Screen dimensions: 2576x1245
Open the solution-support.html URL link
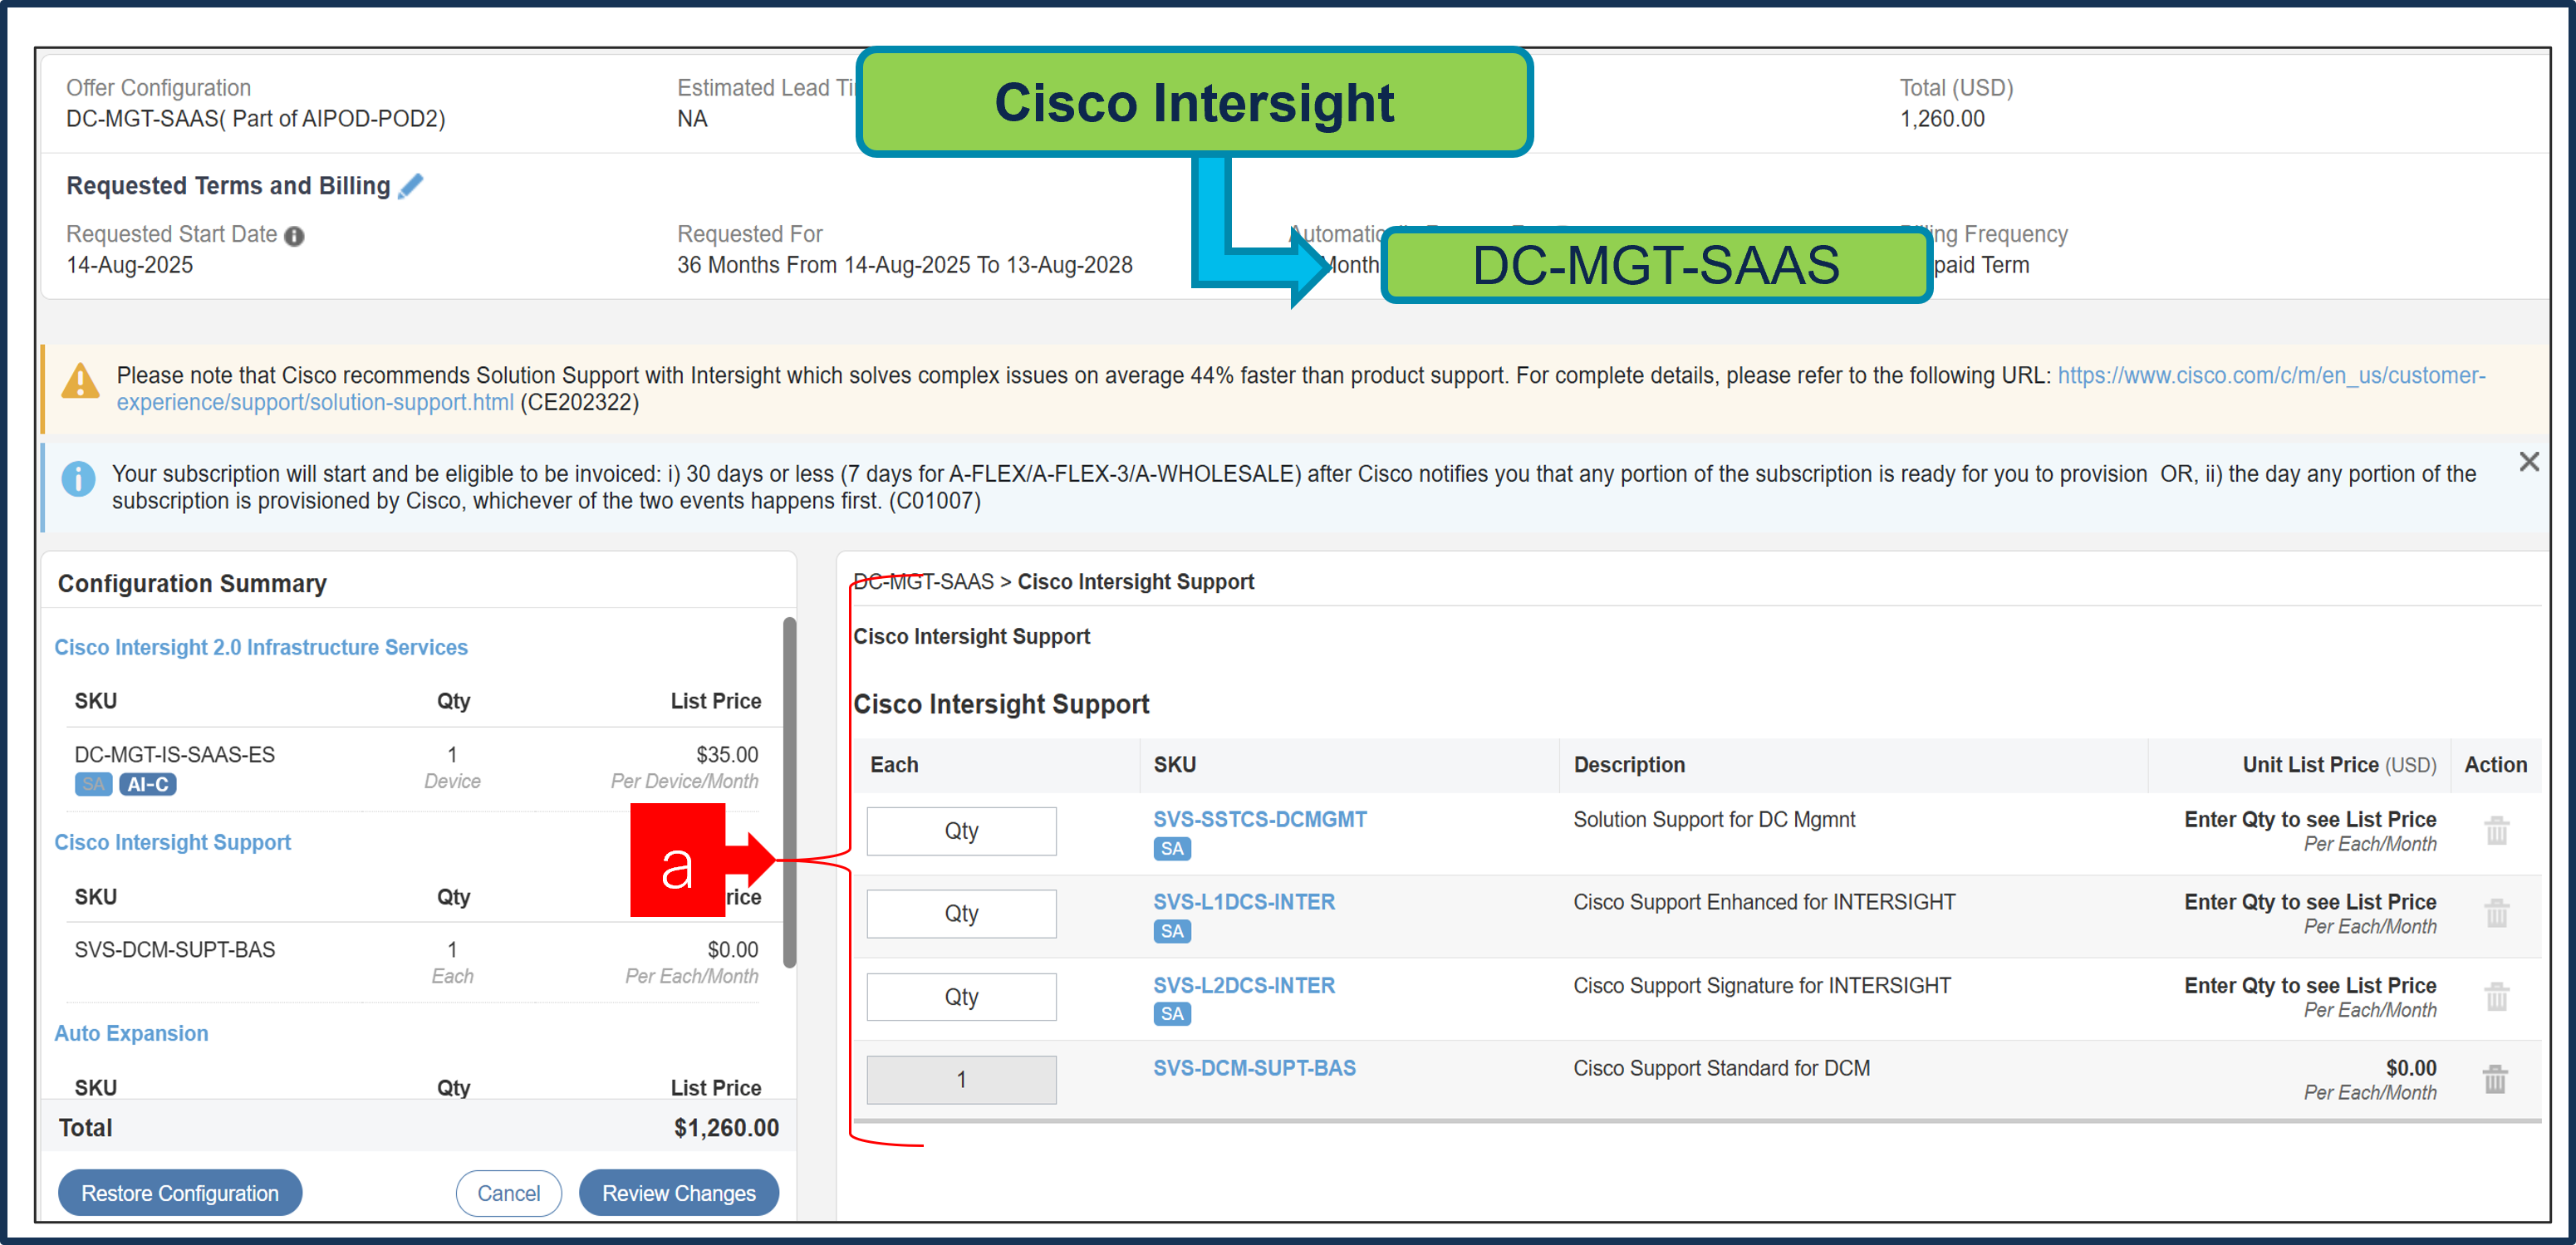pos(315,403)
